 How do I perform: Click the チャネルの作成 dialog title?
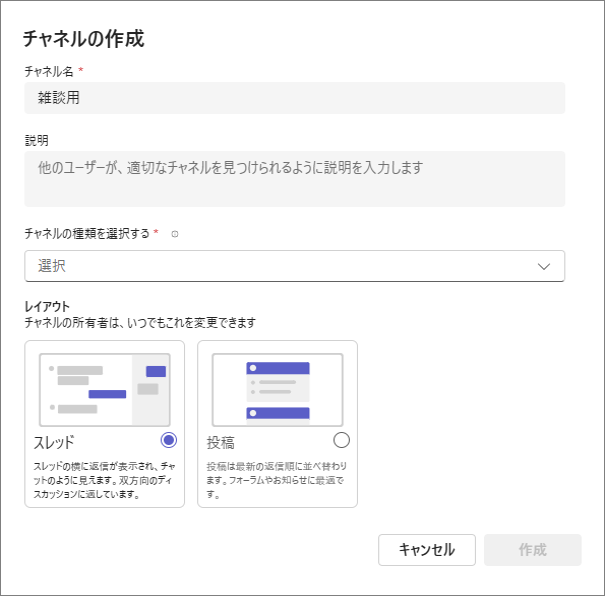(83, 40)
